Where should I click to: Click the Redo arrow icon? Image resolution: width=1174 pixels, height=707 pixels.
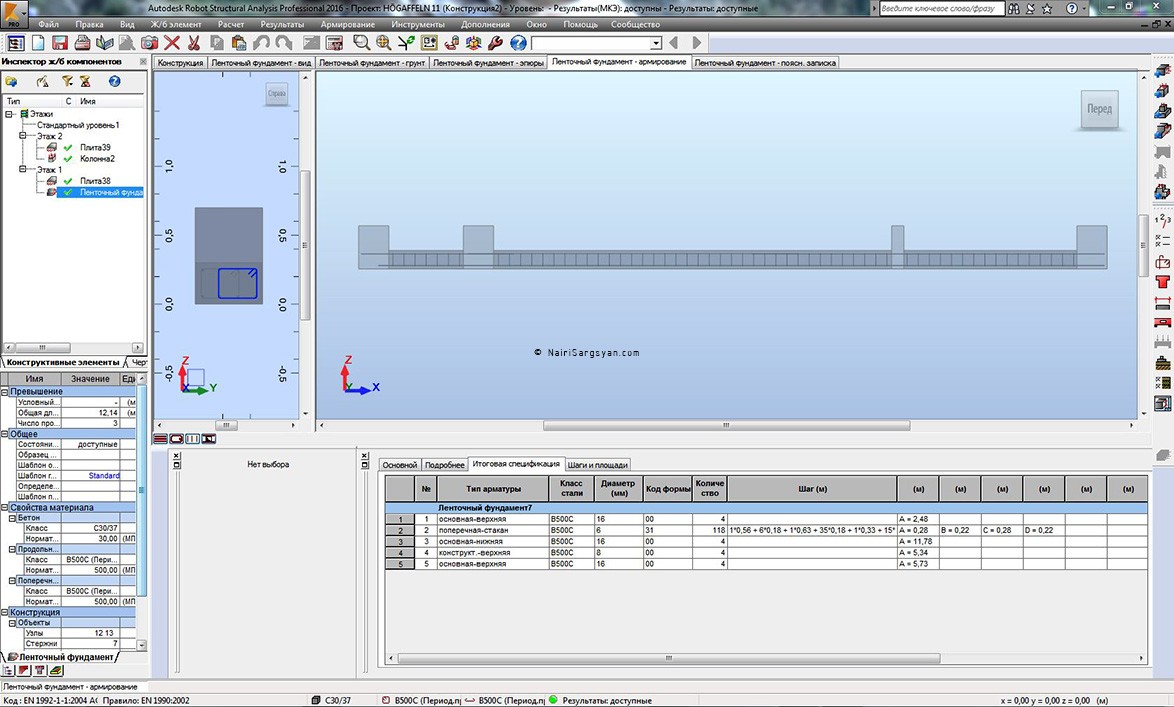tap(284, 43)
